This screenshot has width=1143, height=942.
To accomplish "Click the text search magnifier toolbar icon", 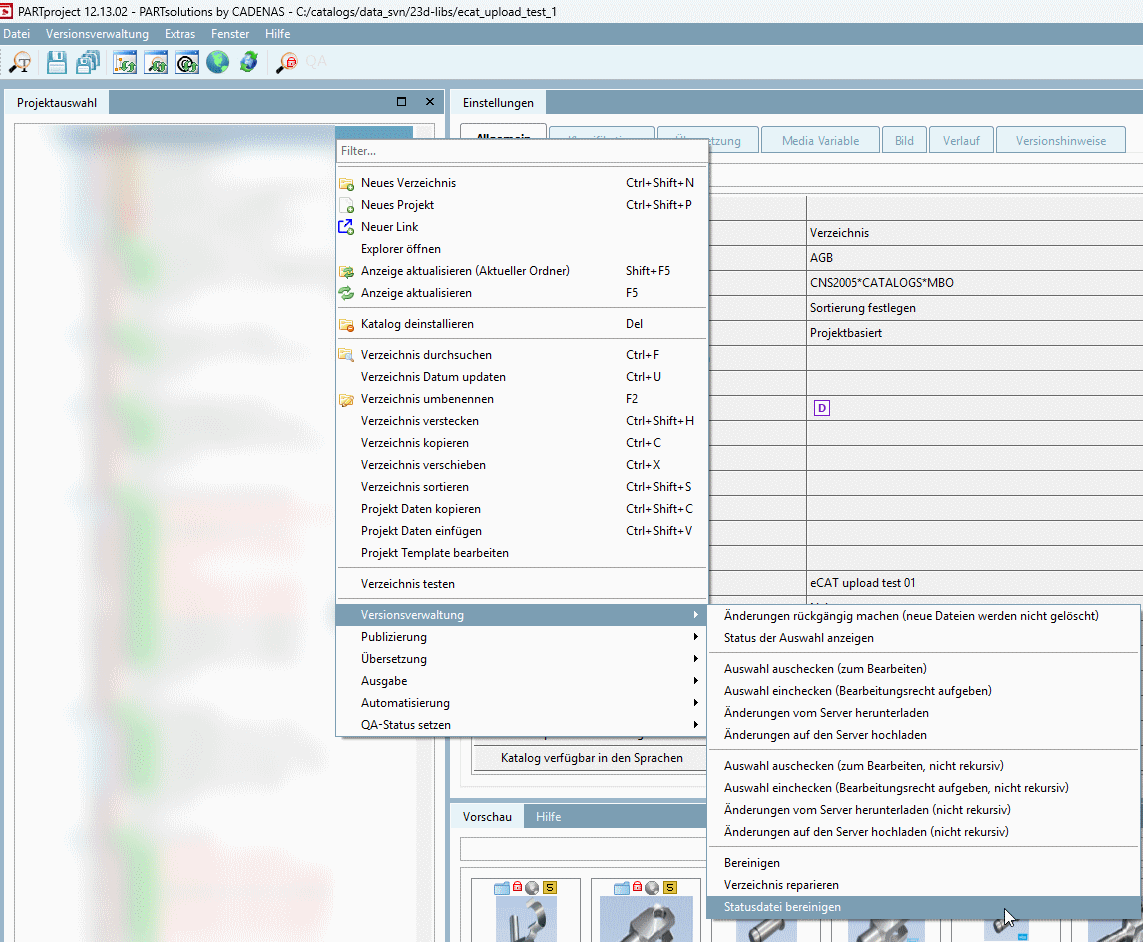I will 20,63.
